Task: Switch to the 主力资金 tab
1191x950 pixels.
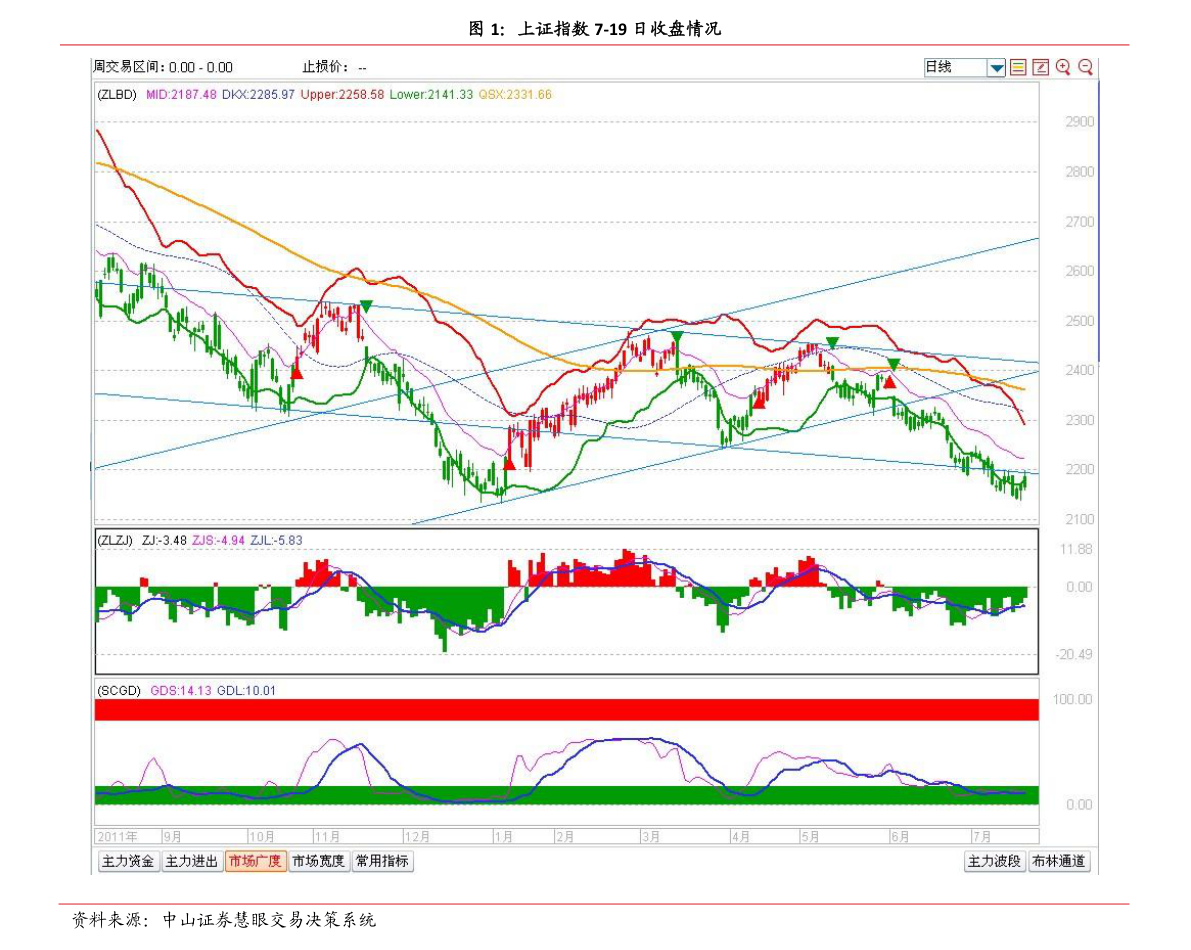Action: pos(127,861)
